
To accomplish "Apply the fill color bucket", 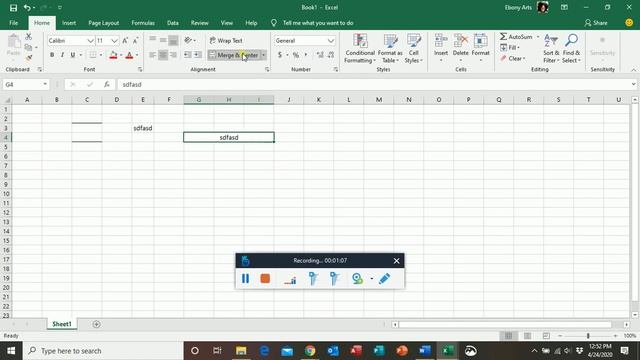I will coord(113,55).
